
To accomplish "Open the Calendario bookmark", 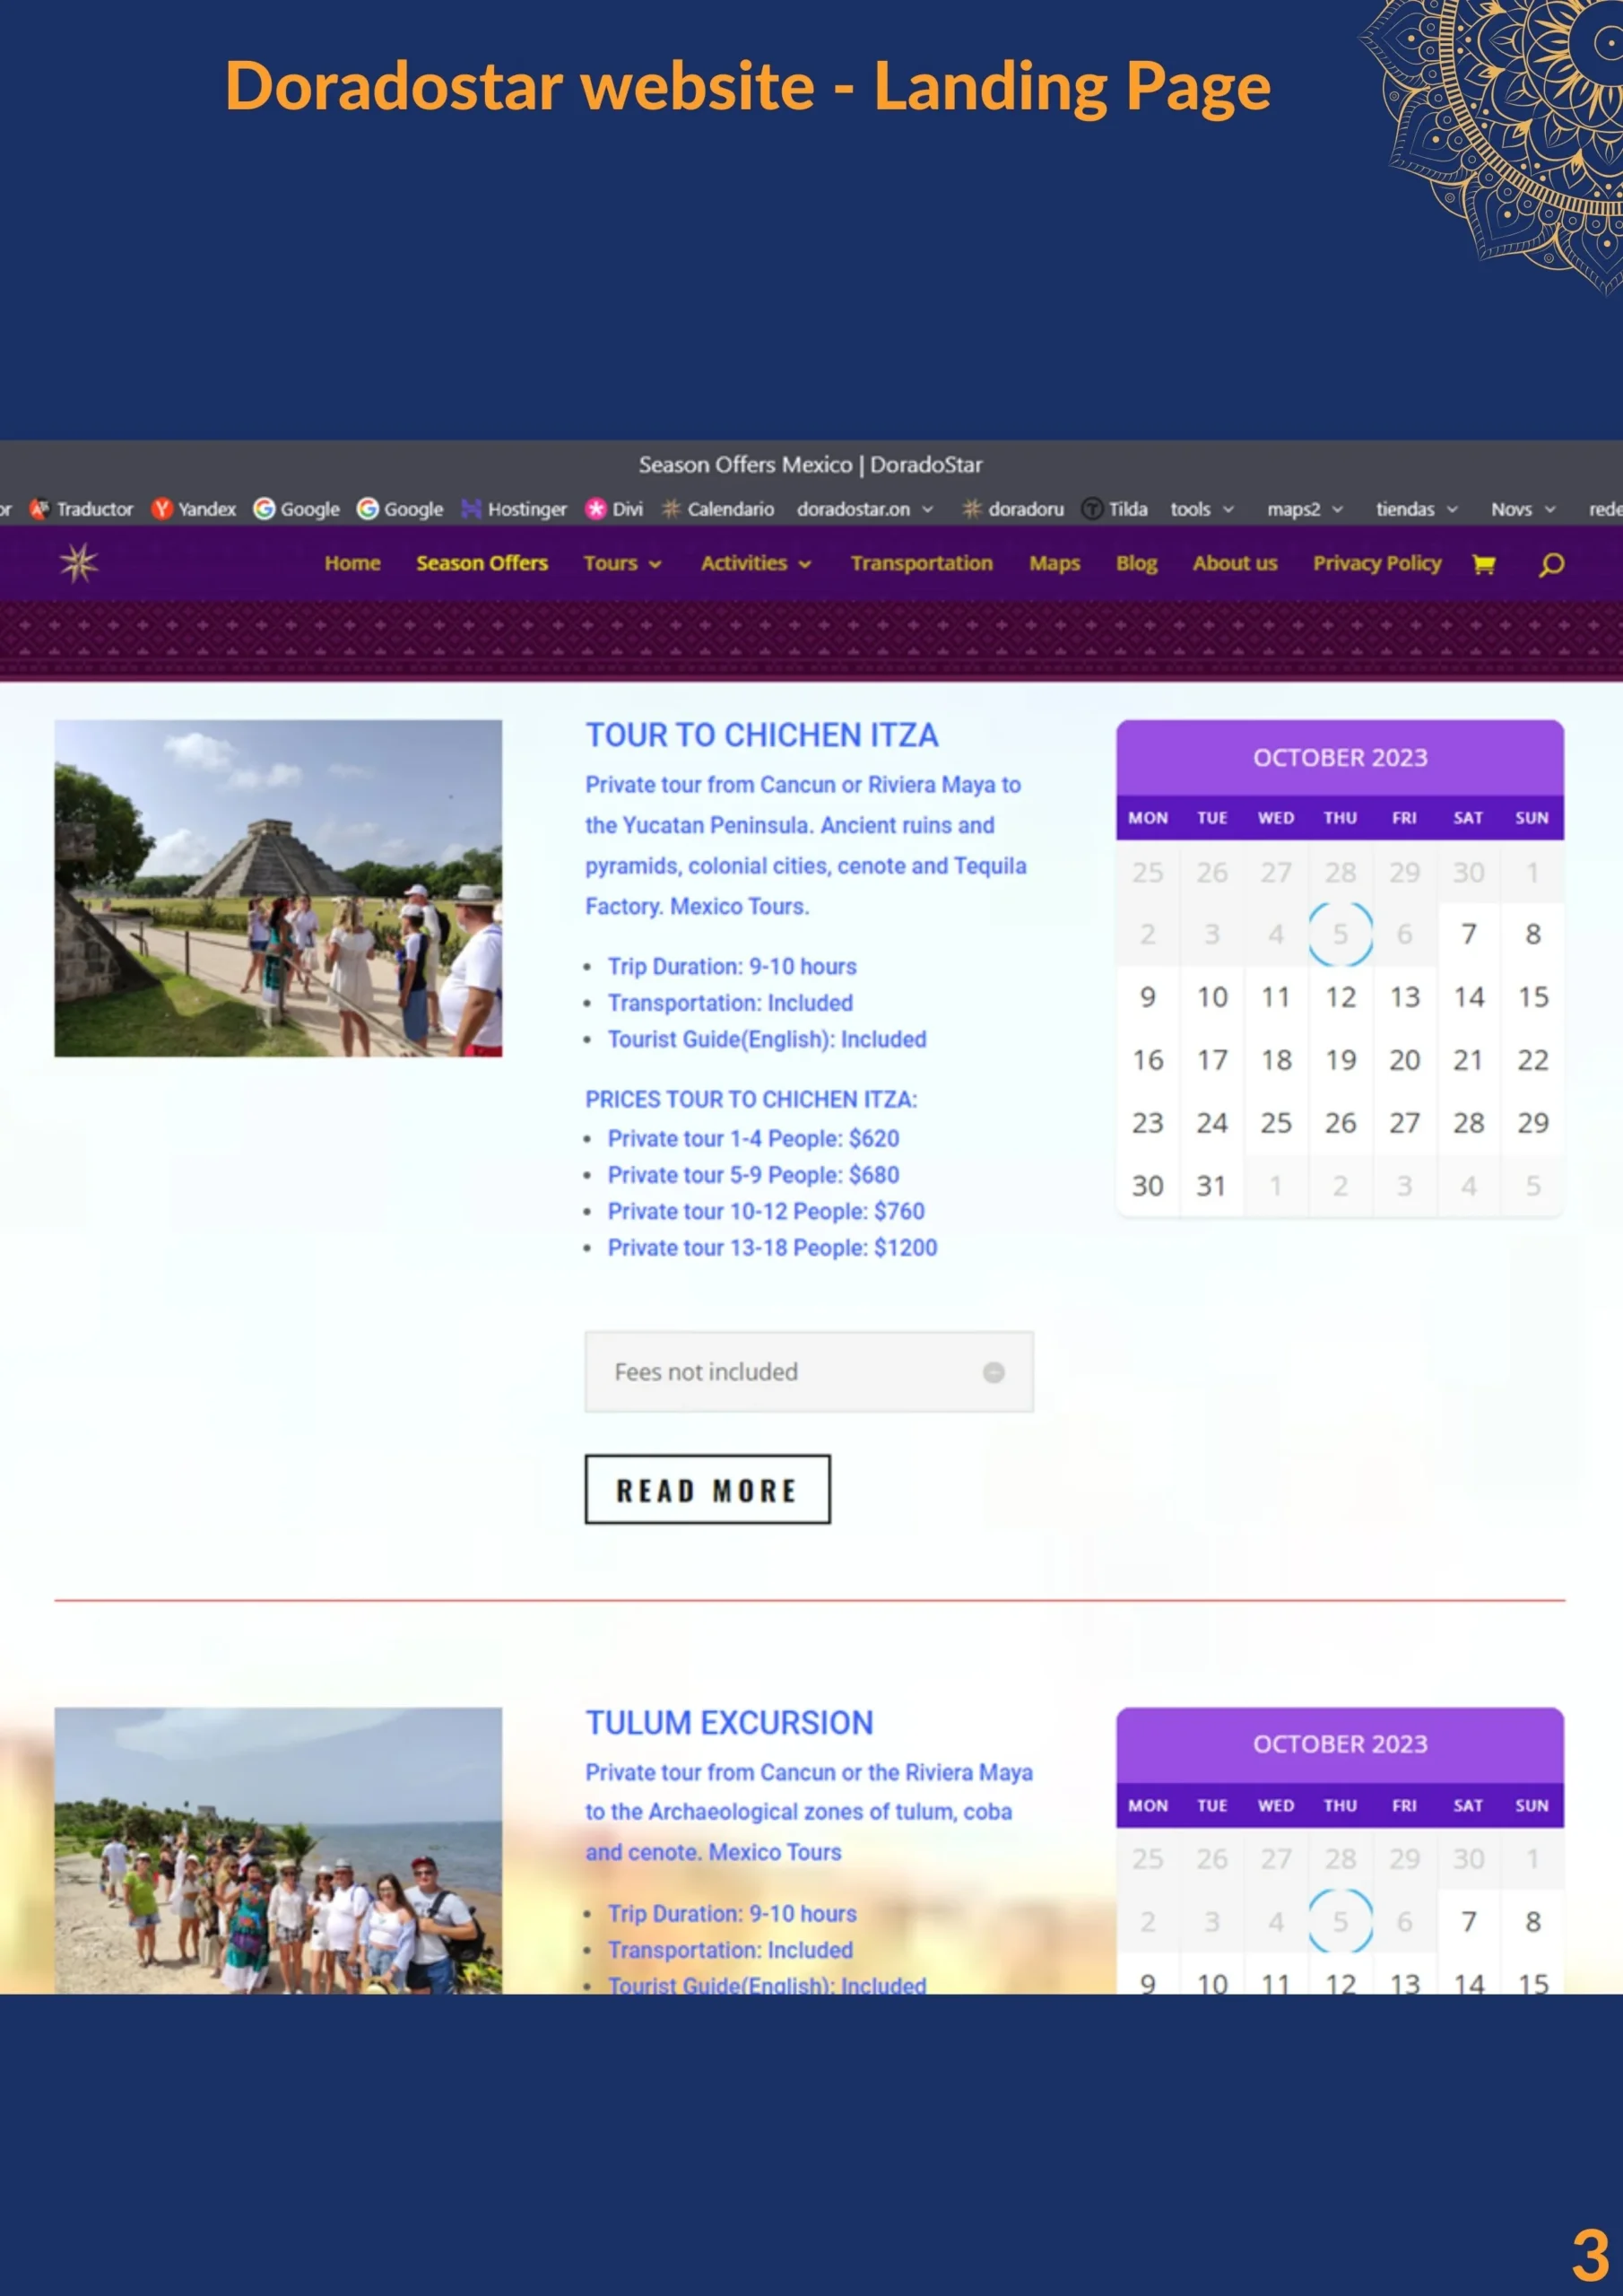I will coord(718,509).
